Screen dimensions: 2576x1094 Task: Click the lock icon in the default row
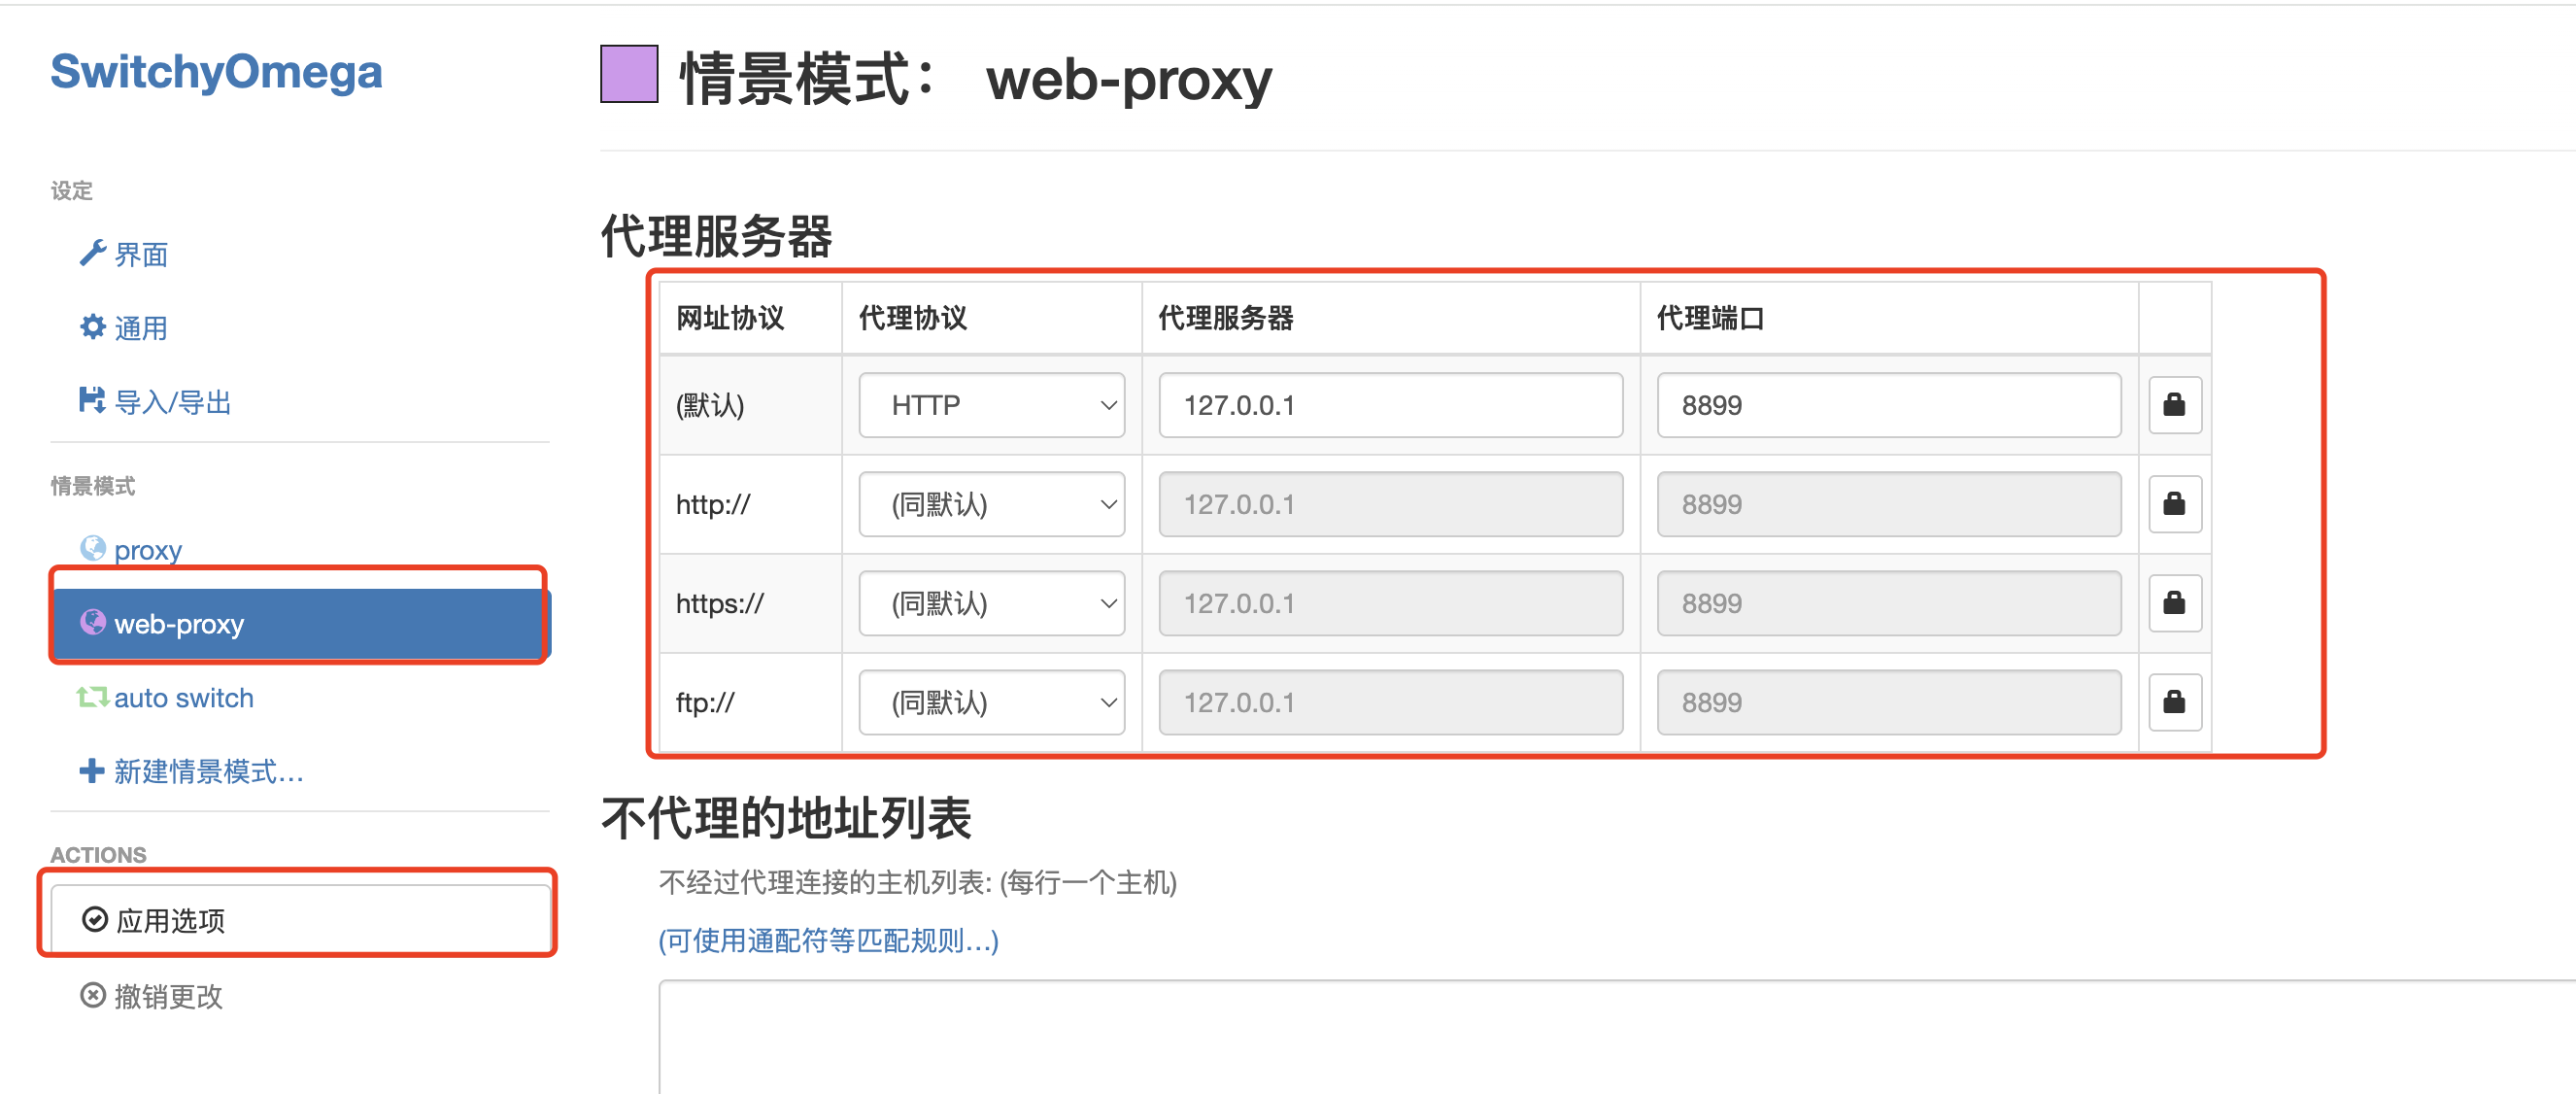click(x=2174, y=405)
